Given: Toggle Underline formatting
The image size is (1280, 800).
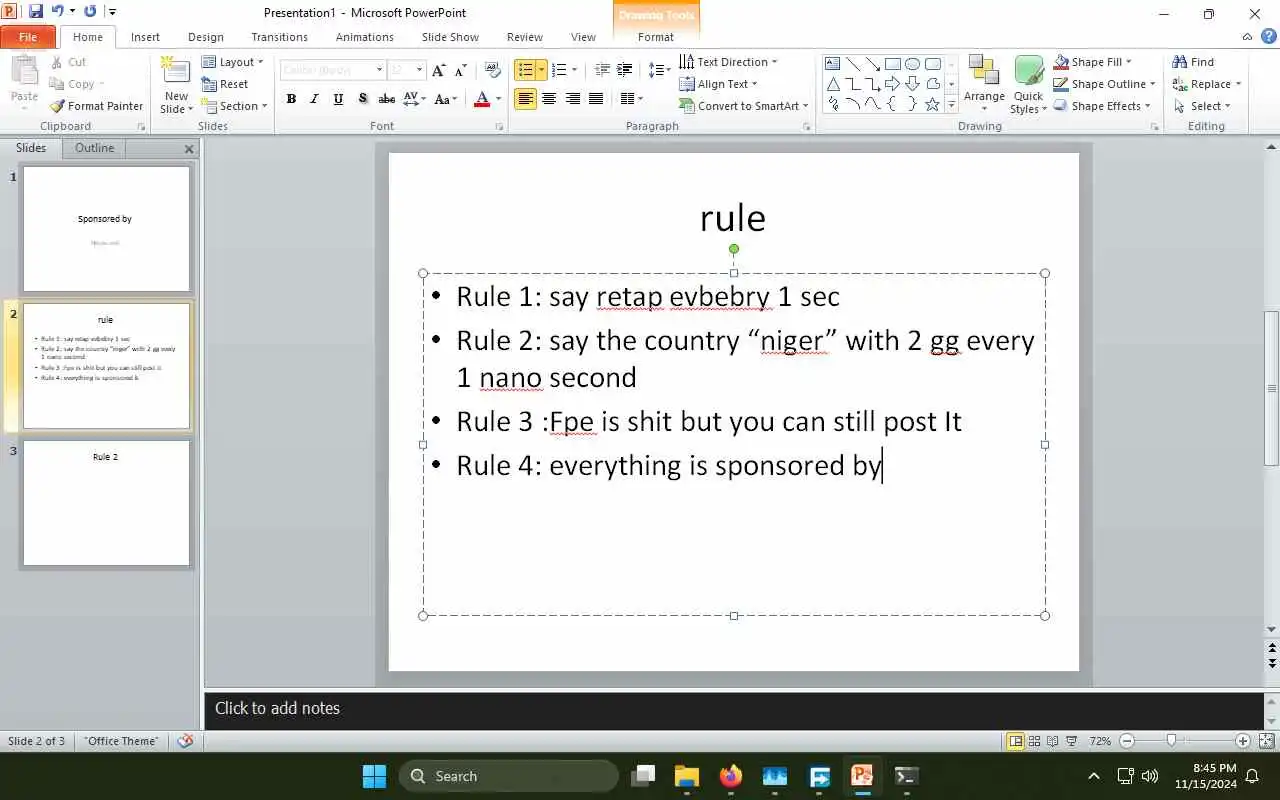Looking at the screenshot, I should point(338,99).
